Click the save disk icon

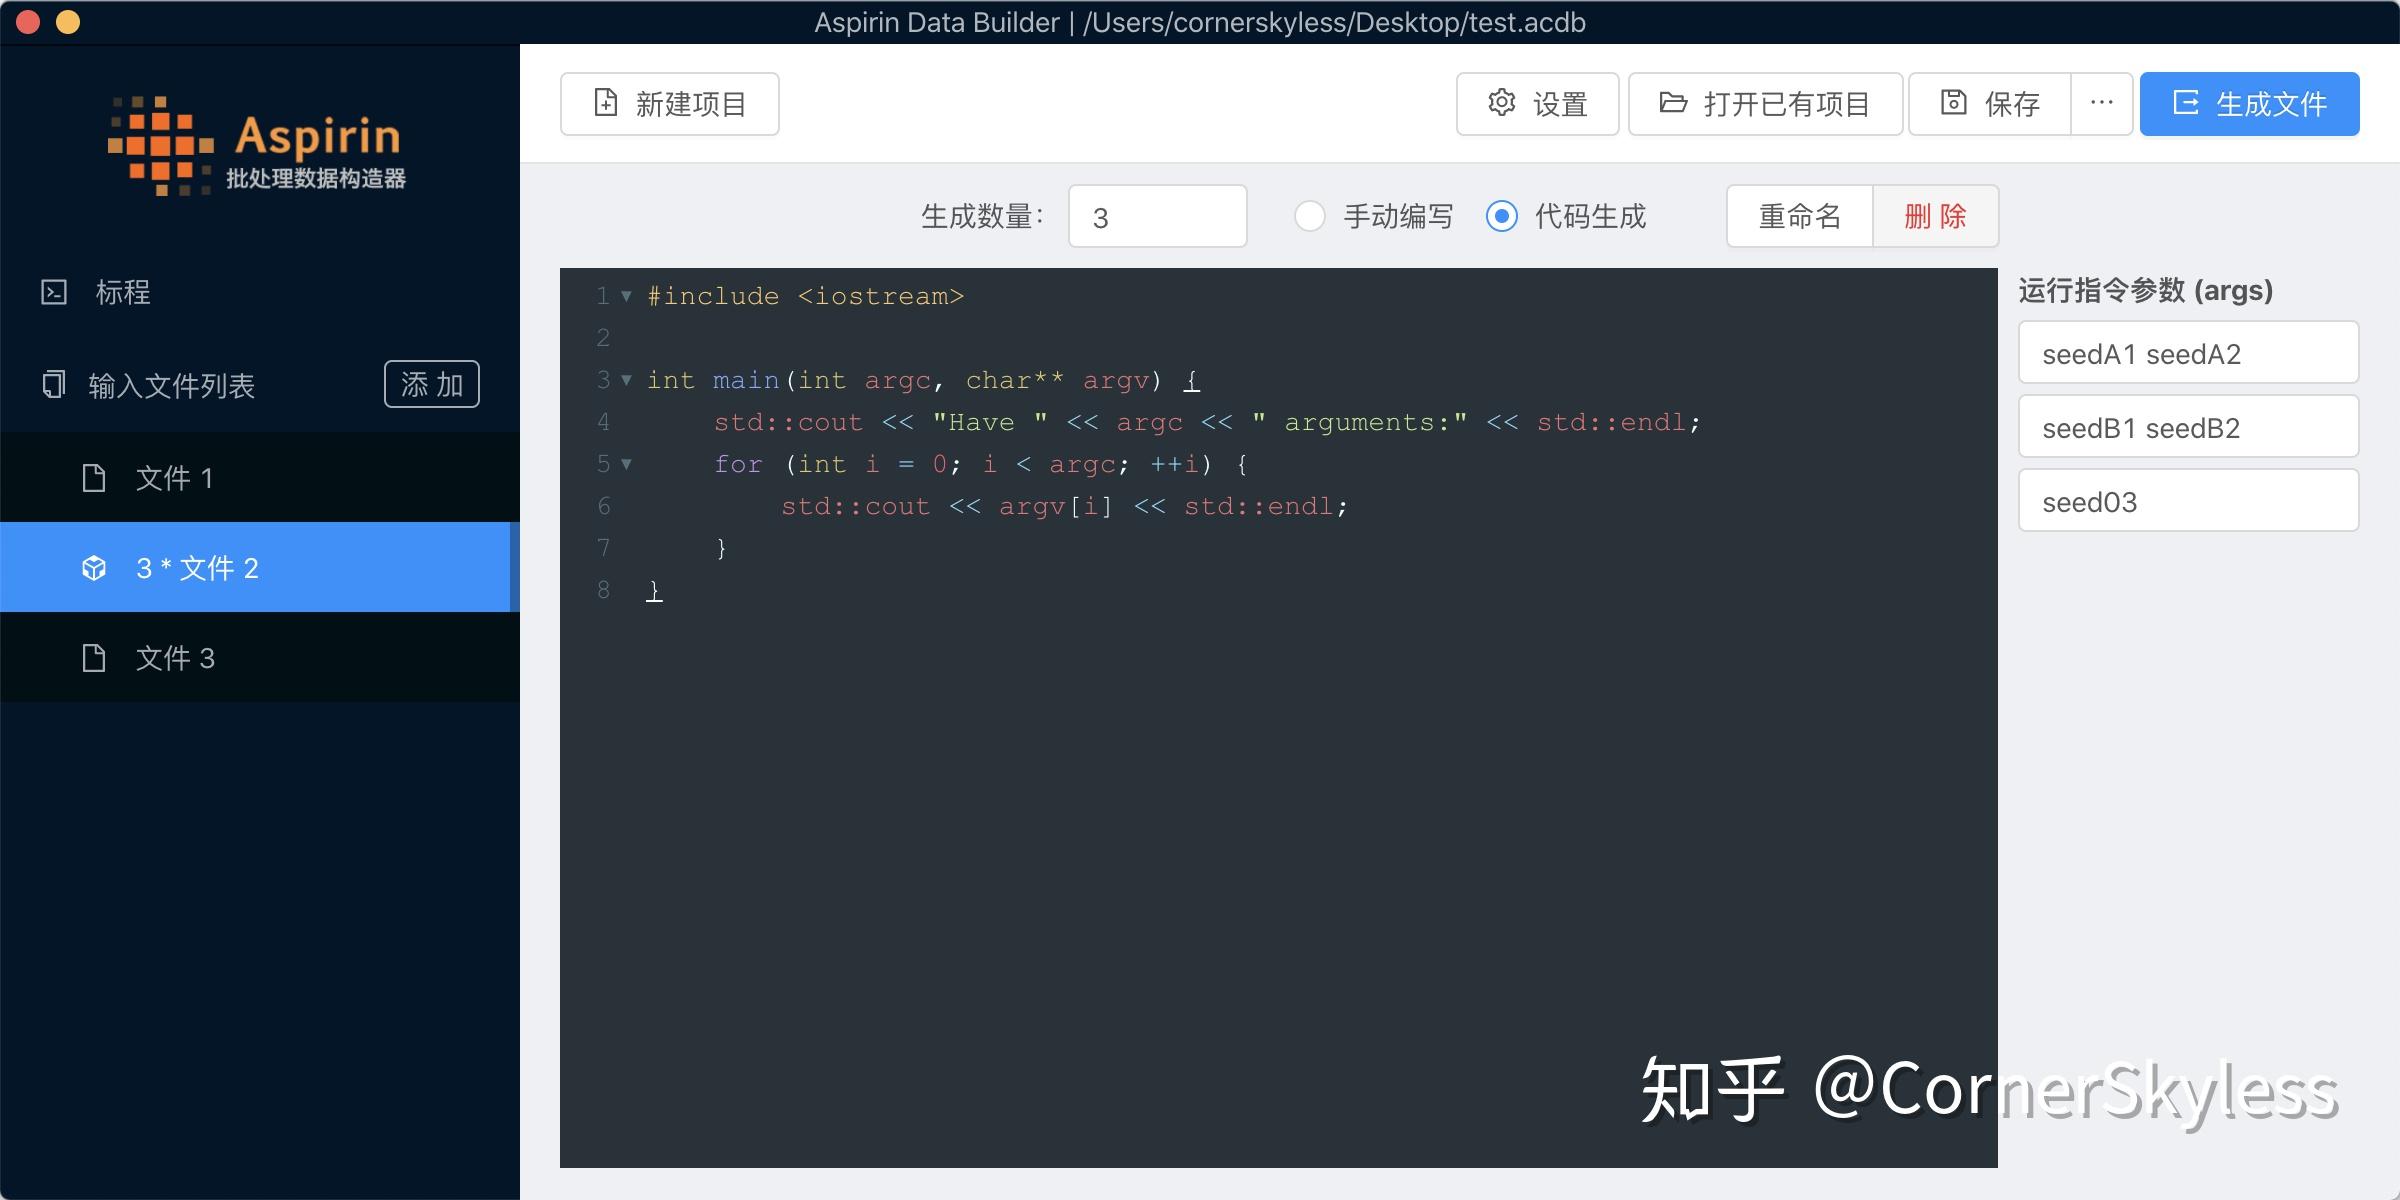(x=1953, y=103)
